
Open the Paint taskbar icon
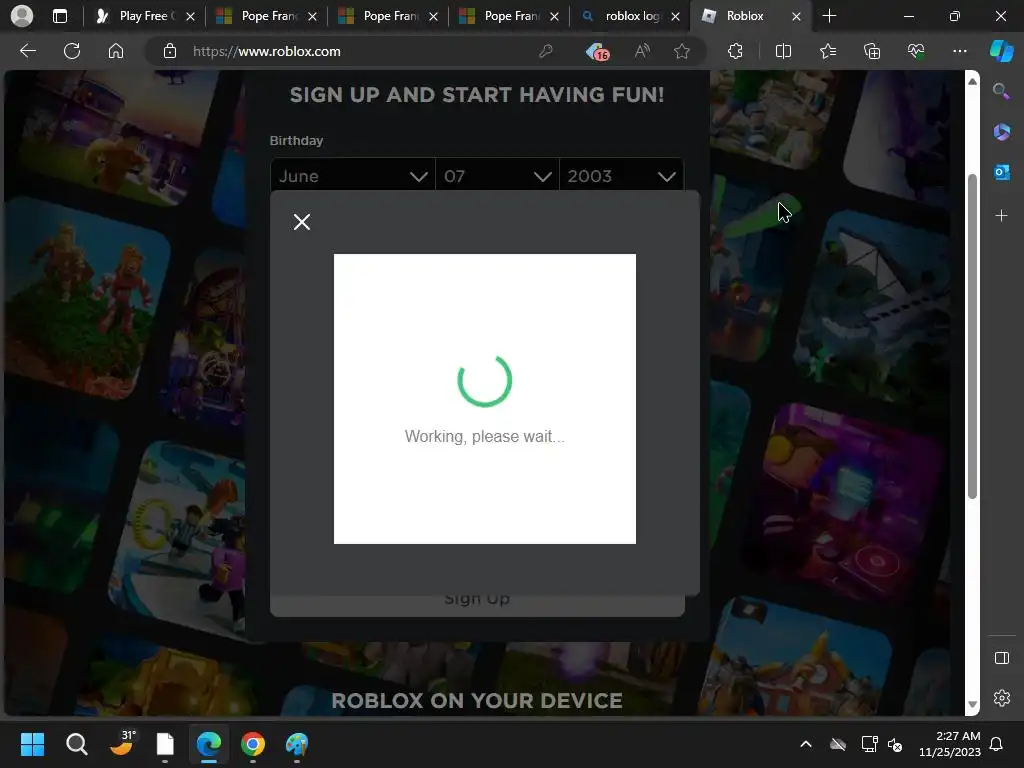(x=297, y=744)
